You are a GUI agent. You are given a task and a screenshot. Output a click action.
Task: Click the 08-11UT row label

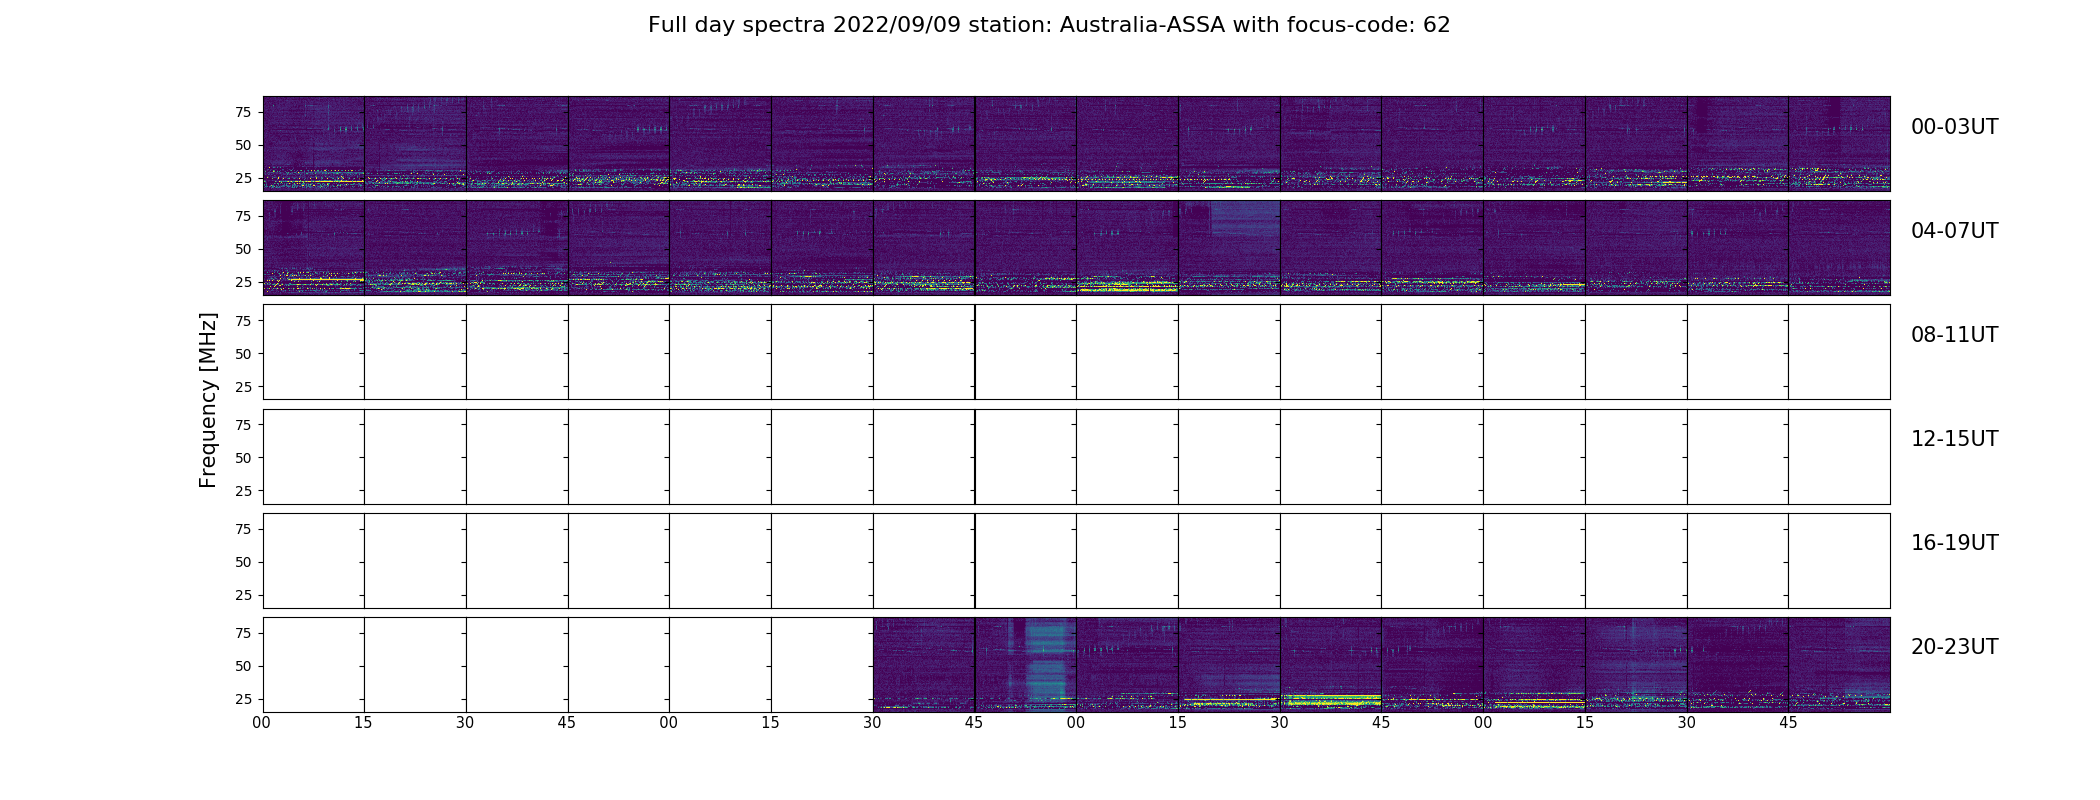tap(1954, 335)
